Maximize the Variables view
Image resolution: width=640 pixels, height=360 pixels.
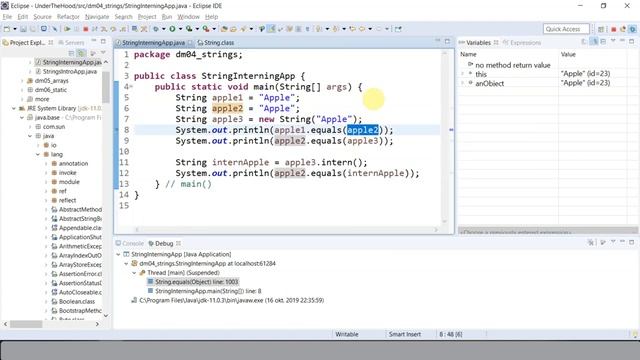pos(631,42)
